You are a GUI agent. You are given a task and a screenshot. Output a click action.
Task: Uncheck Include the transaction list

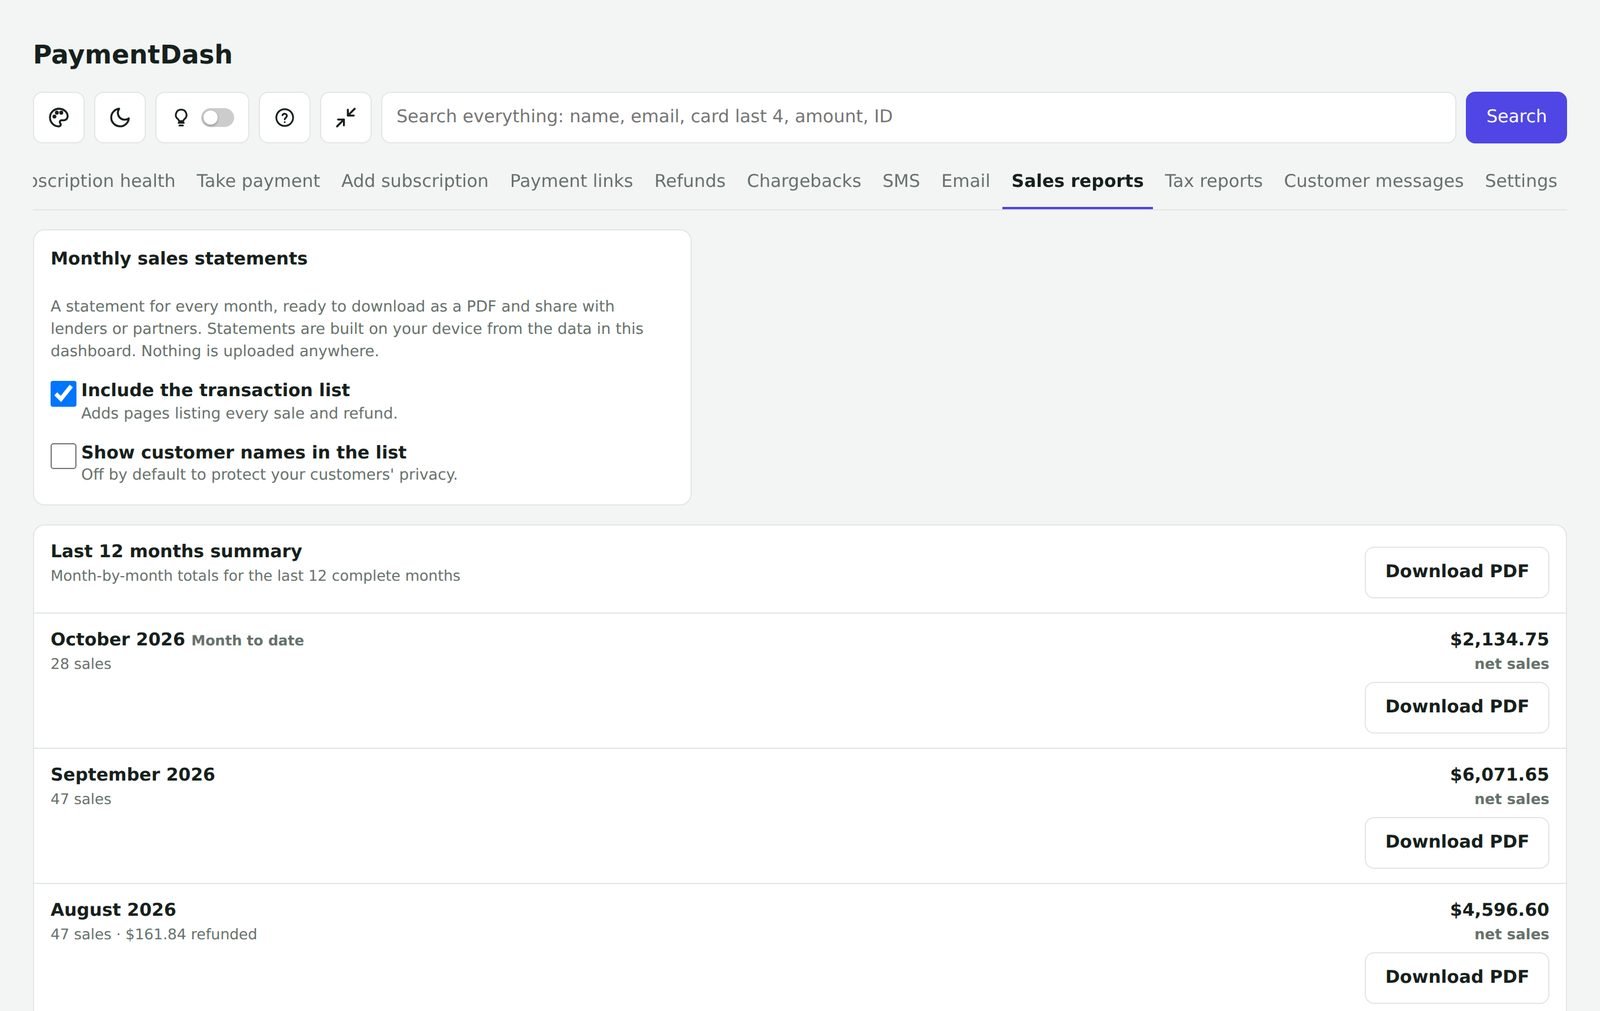pyautogui.click(x=64, y=393)
